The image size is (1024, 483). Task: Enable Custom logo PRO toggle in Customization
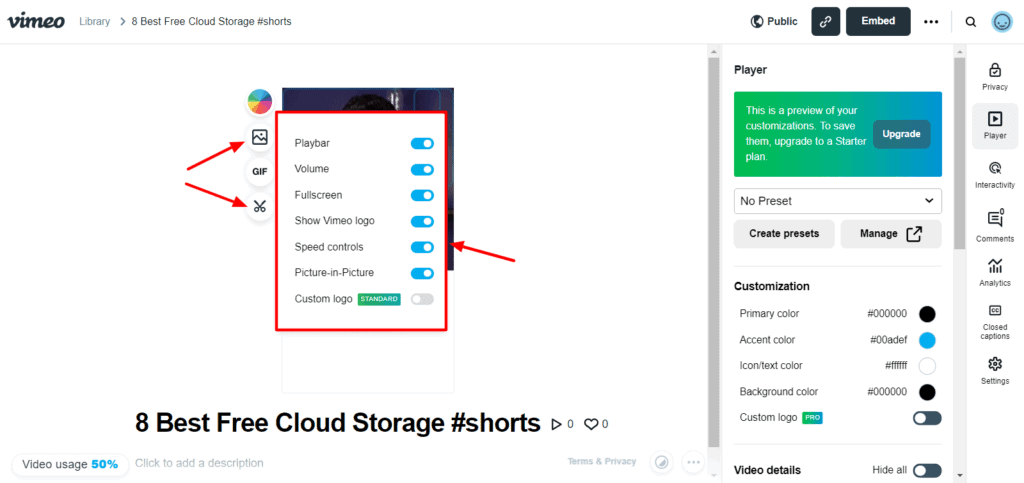[x=927, y=418]
